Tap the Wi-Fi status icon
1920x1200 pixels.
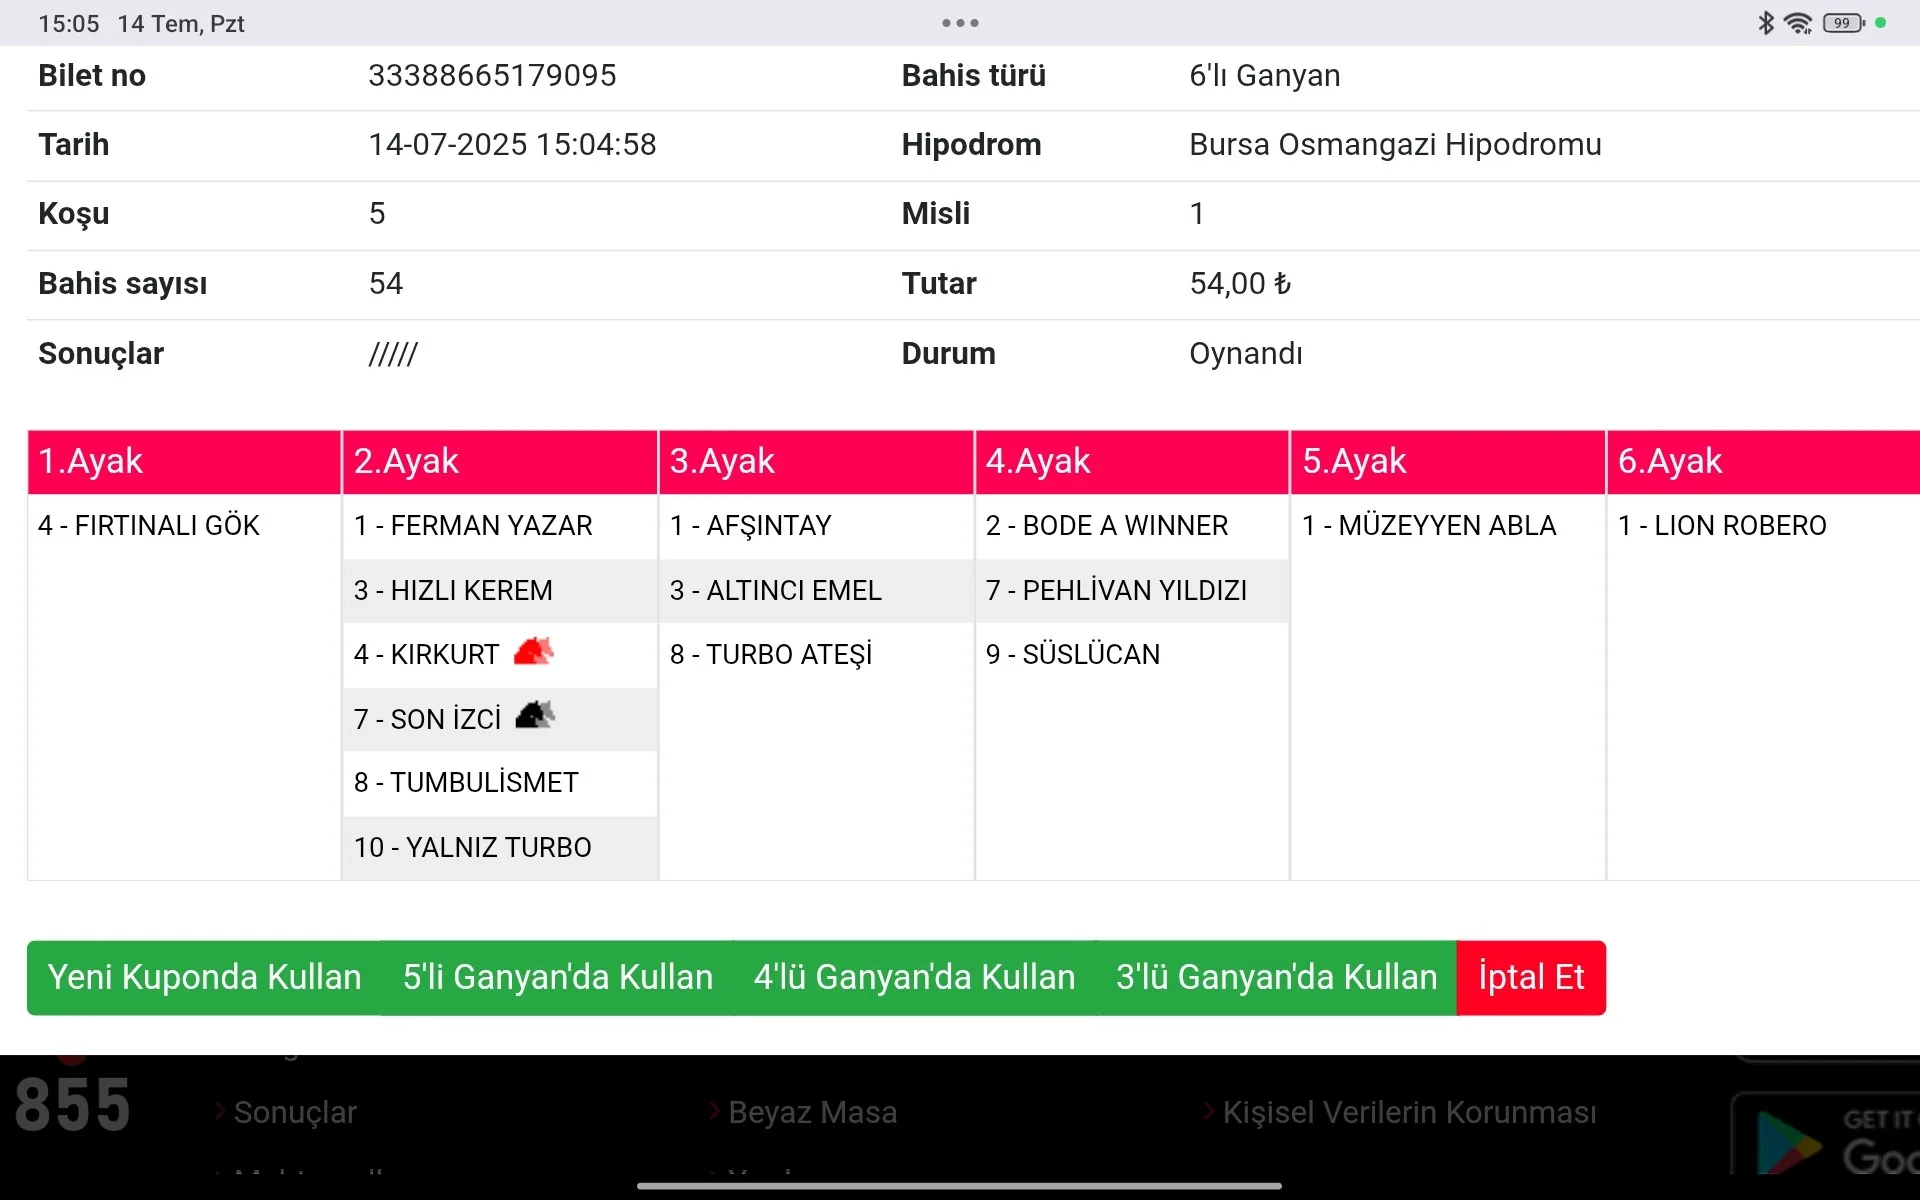pos(1798,23)
